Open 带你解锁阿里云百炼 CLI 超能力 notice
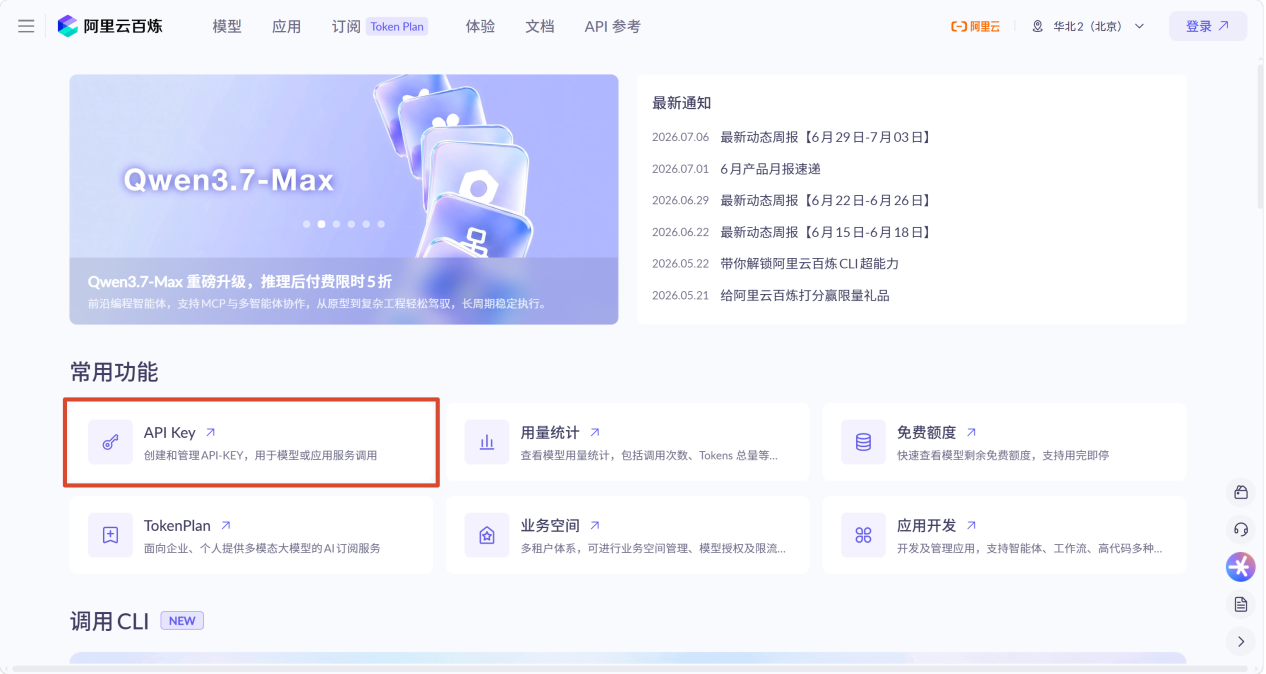The width and height of the screenshot is (1266, 674). [x=809, y=264]
